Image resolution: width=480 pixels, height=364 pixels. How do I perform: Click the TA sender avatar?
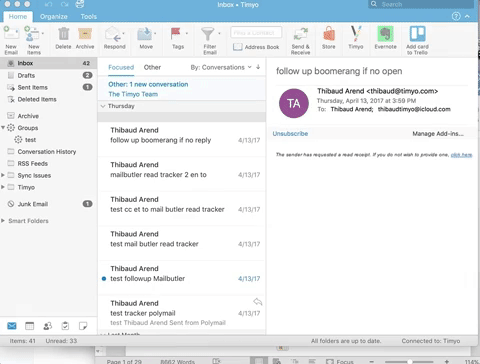(294, 103)
